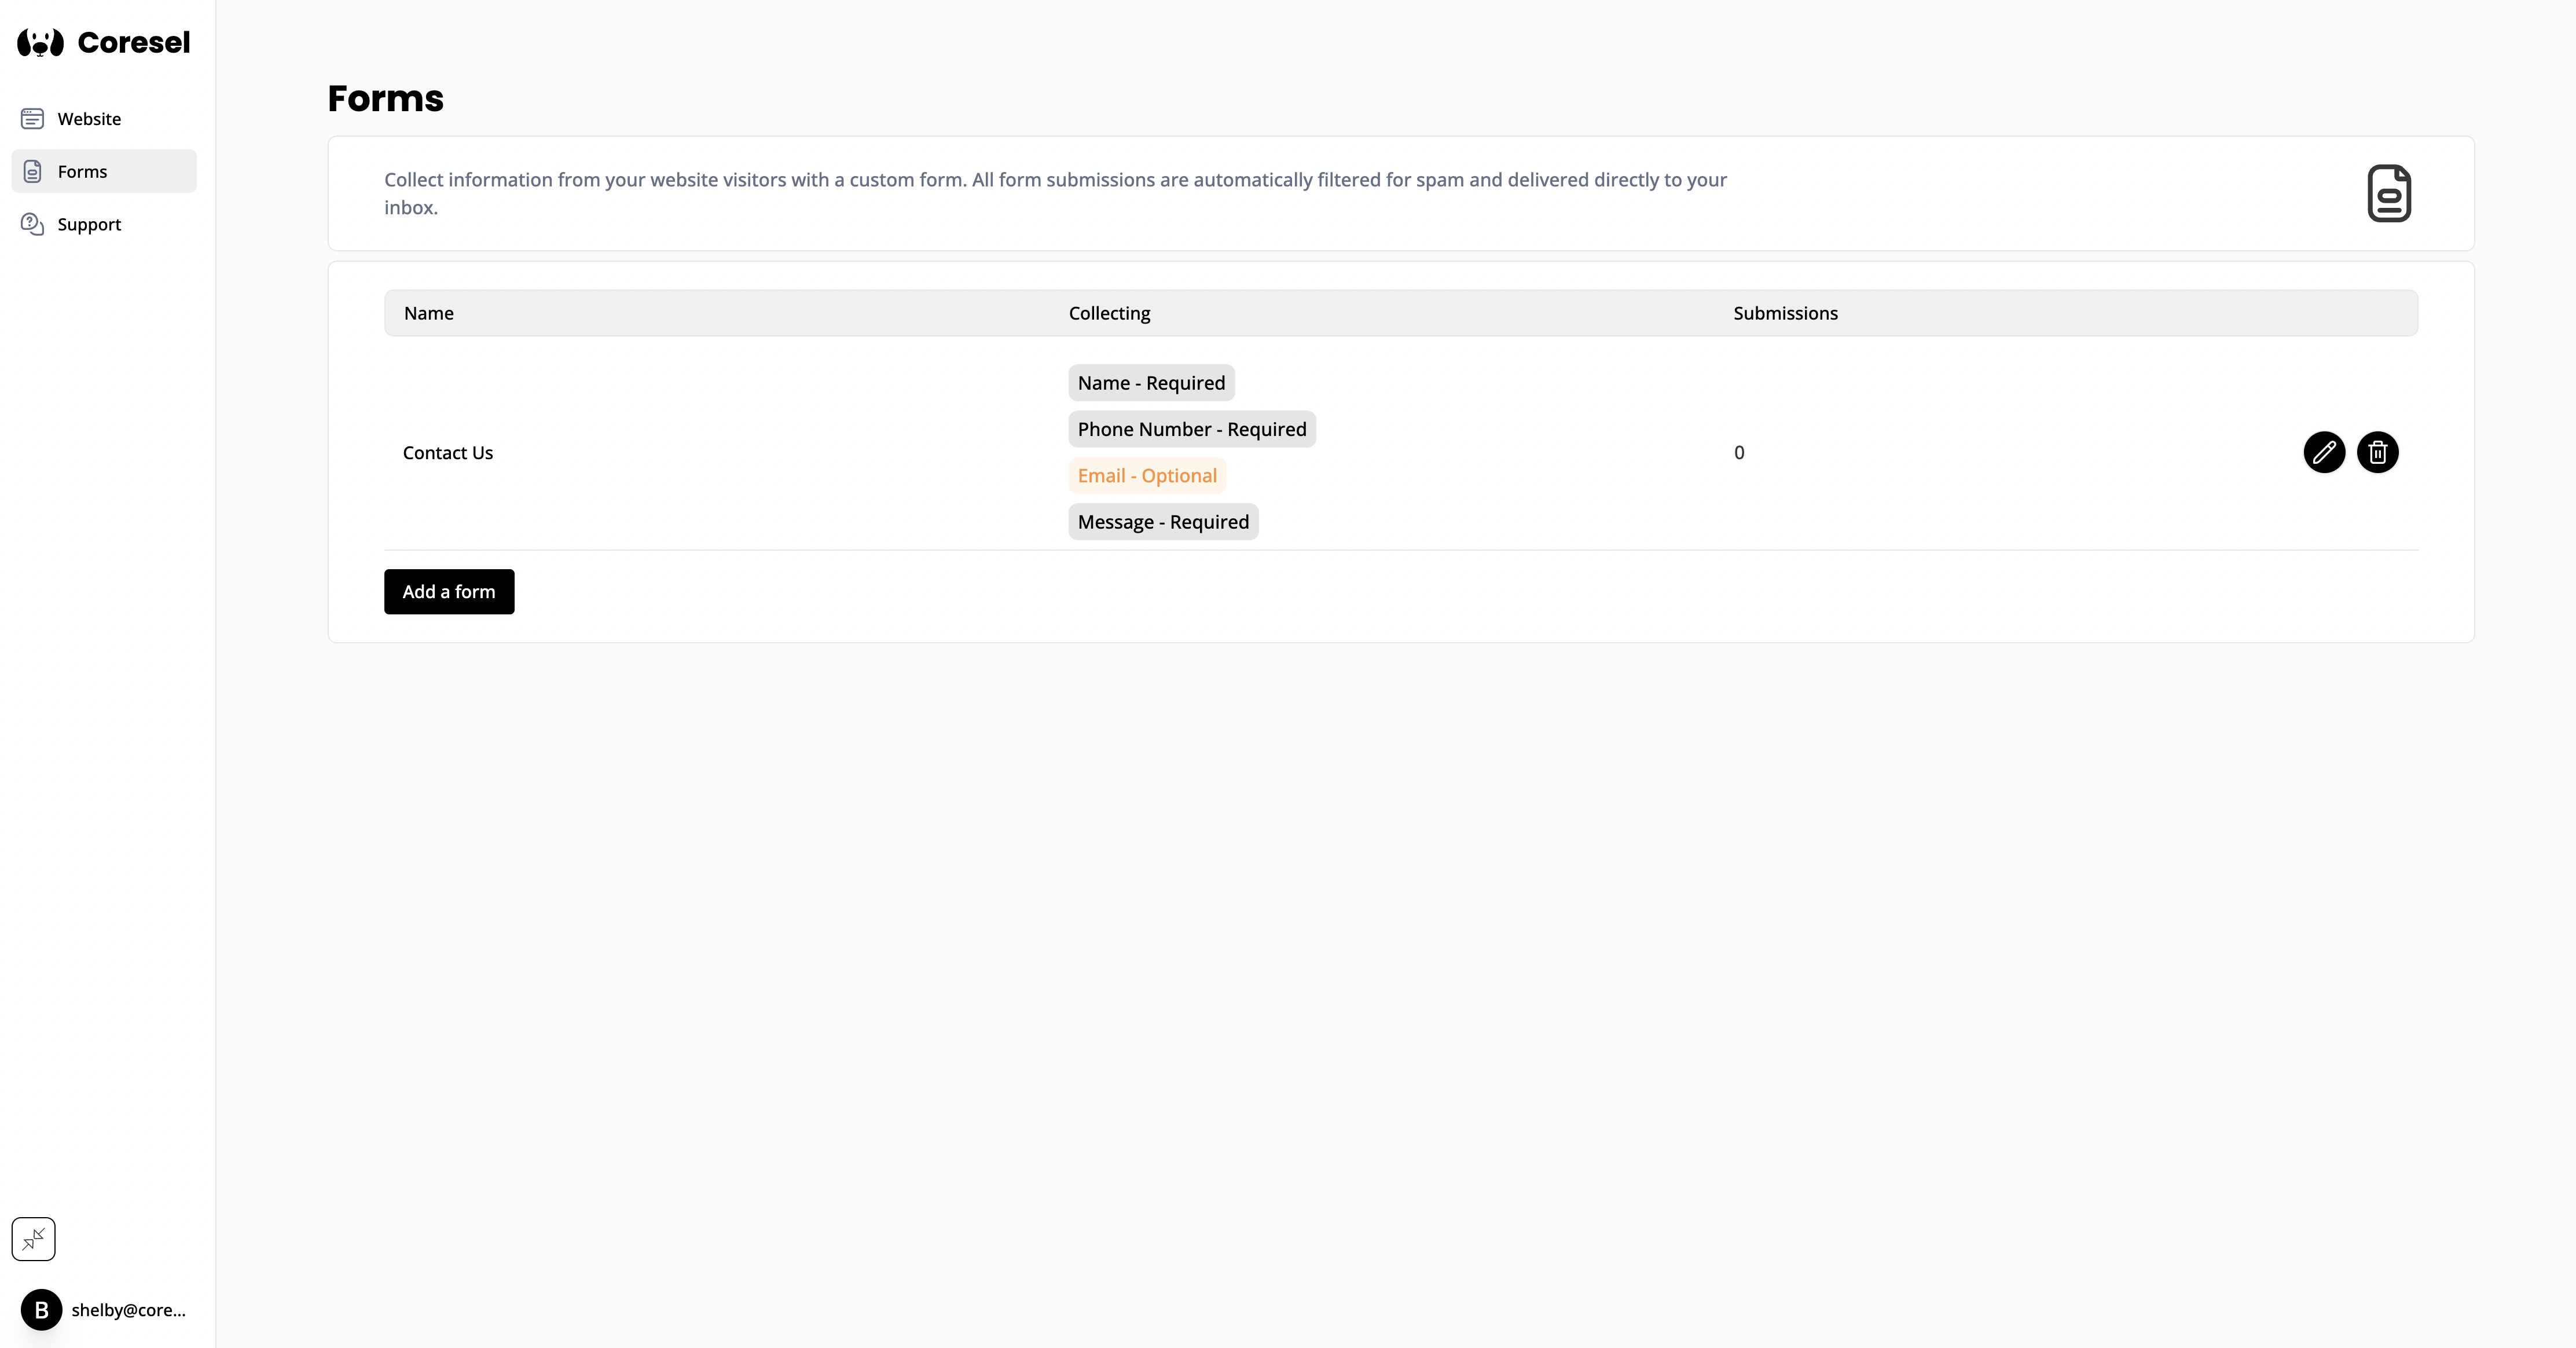This screenshot has height=1348, width=2576.
Task: Click the Email - Optional tag
Action: tap(1147, 476)
